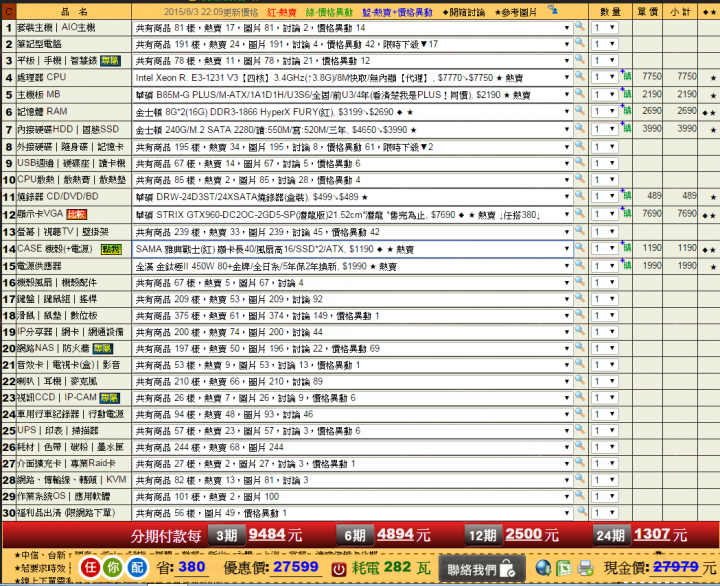Click the red 任 circle button

90,568
